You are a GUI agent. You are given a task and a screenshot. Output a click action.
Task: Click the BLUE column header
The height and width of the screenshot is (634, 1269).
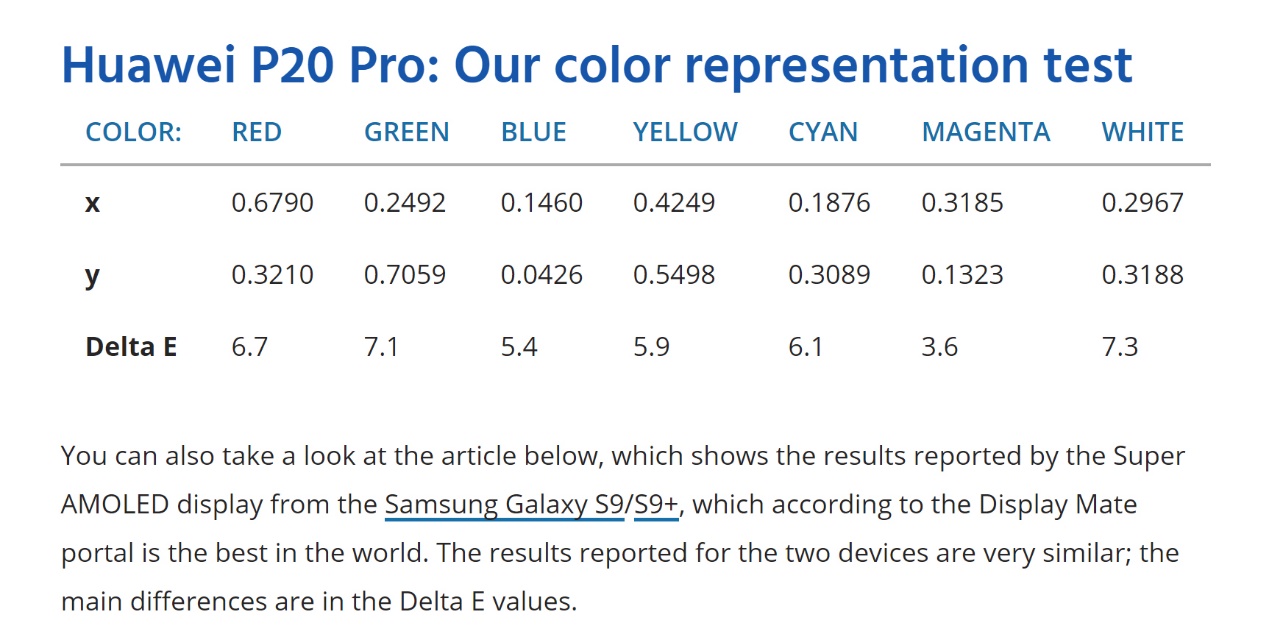534,132
